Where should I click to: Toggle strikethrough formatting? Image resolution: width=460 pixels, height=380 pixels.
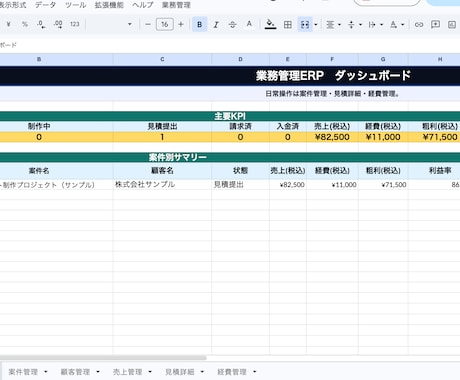pos(232,24)
